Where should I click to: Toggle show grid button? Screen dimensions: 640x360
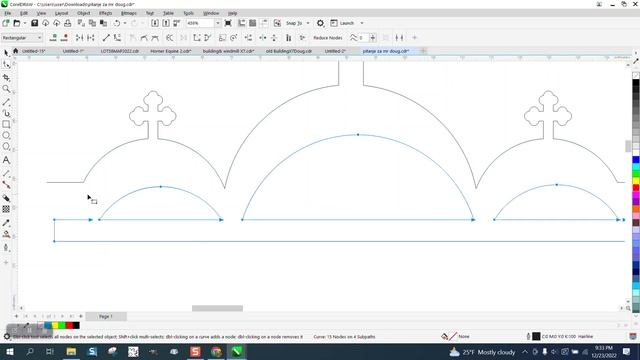click(253, 23)
